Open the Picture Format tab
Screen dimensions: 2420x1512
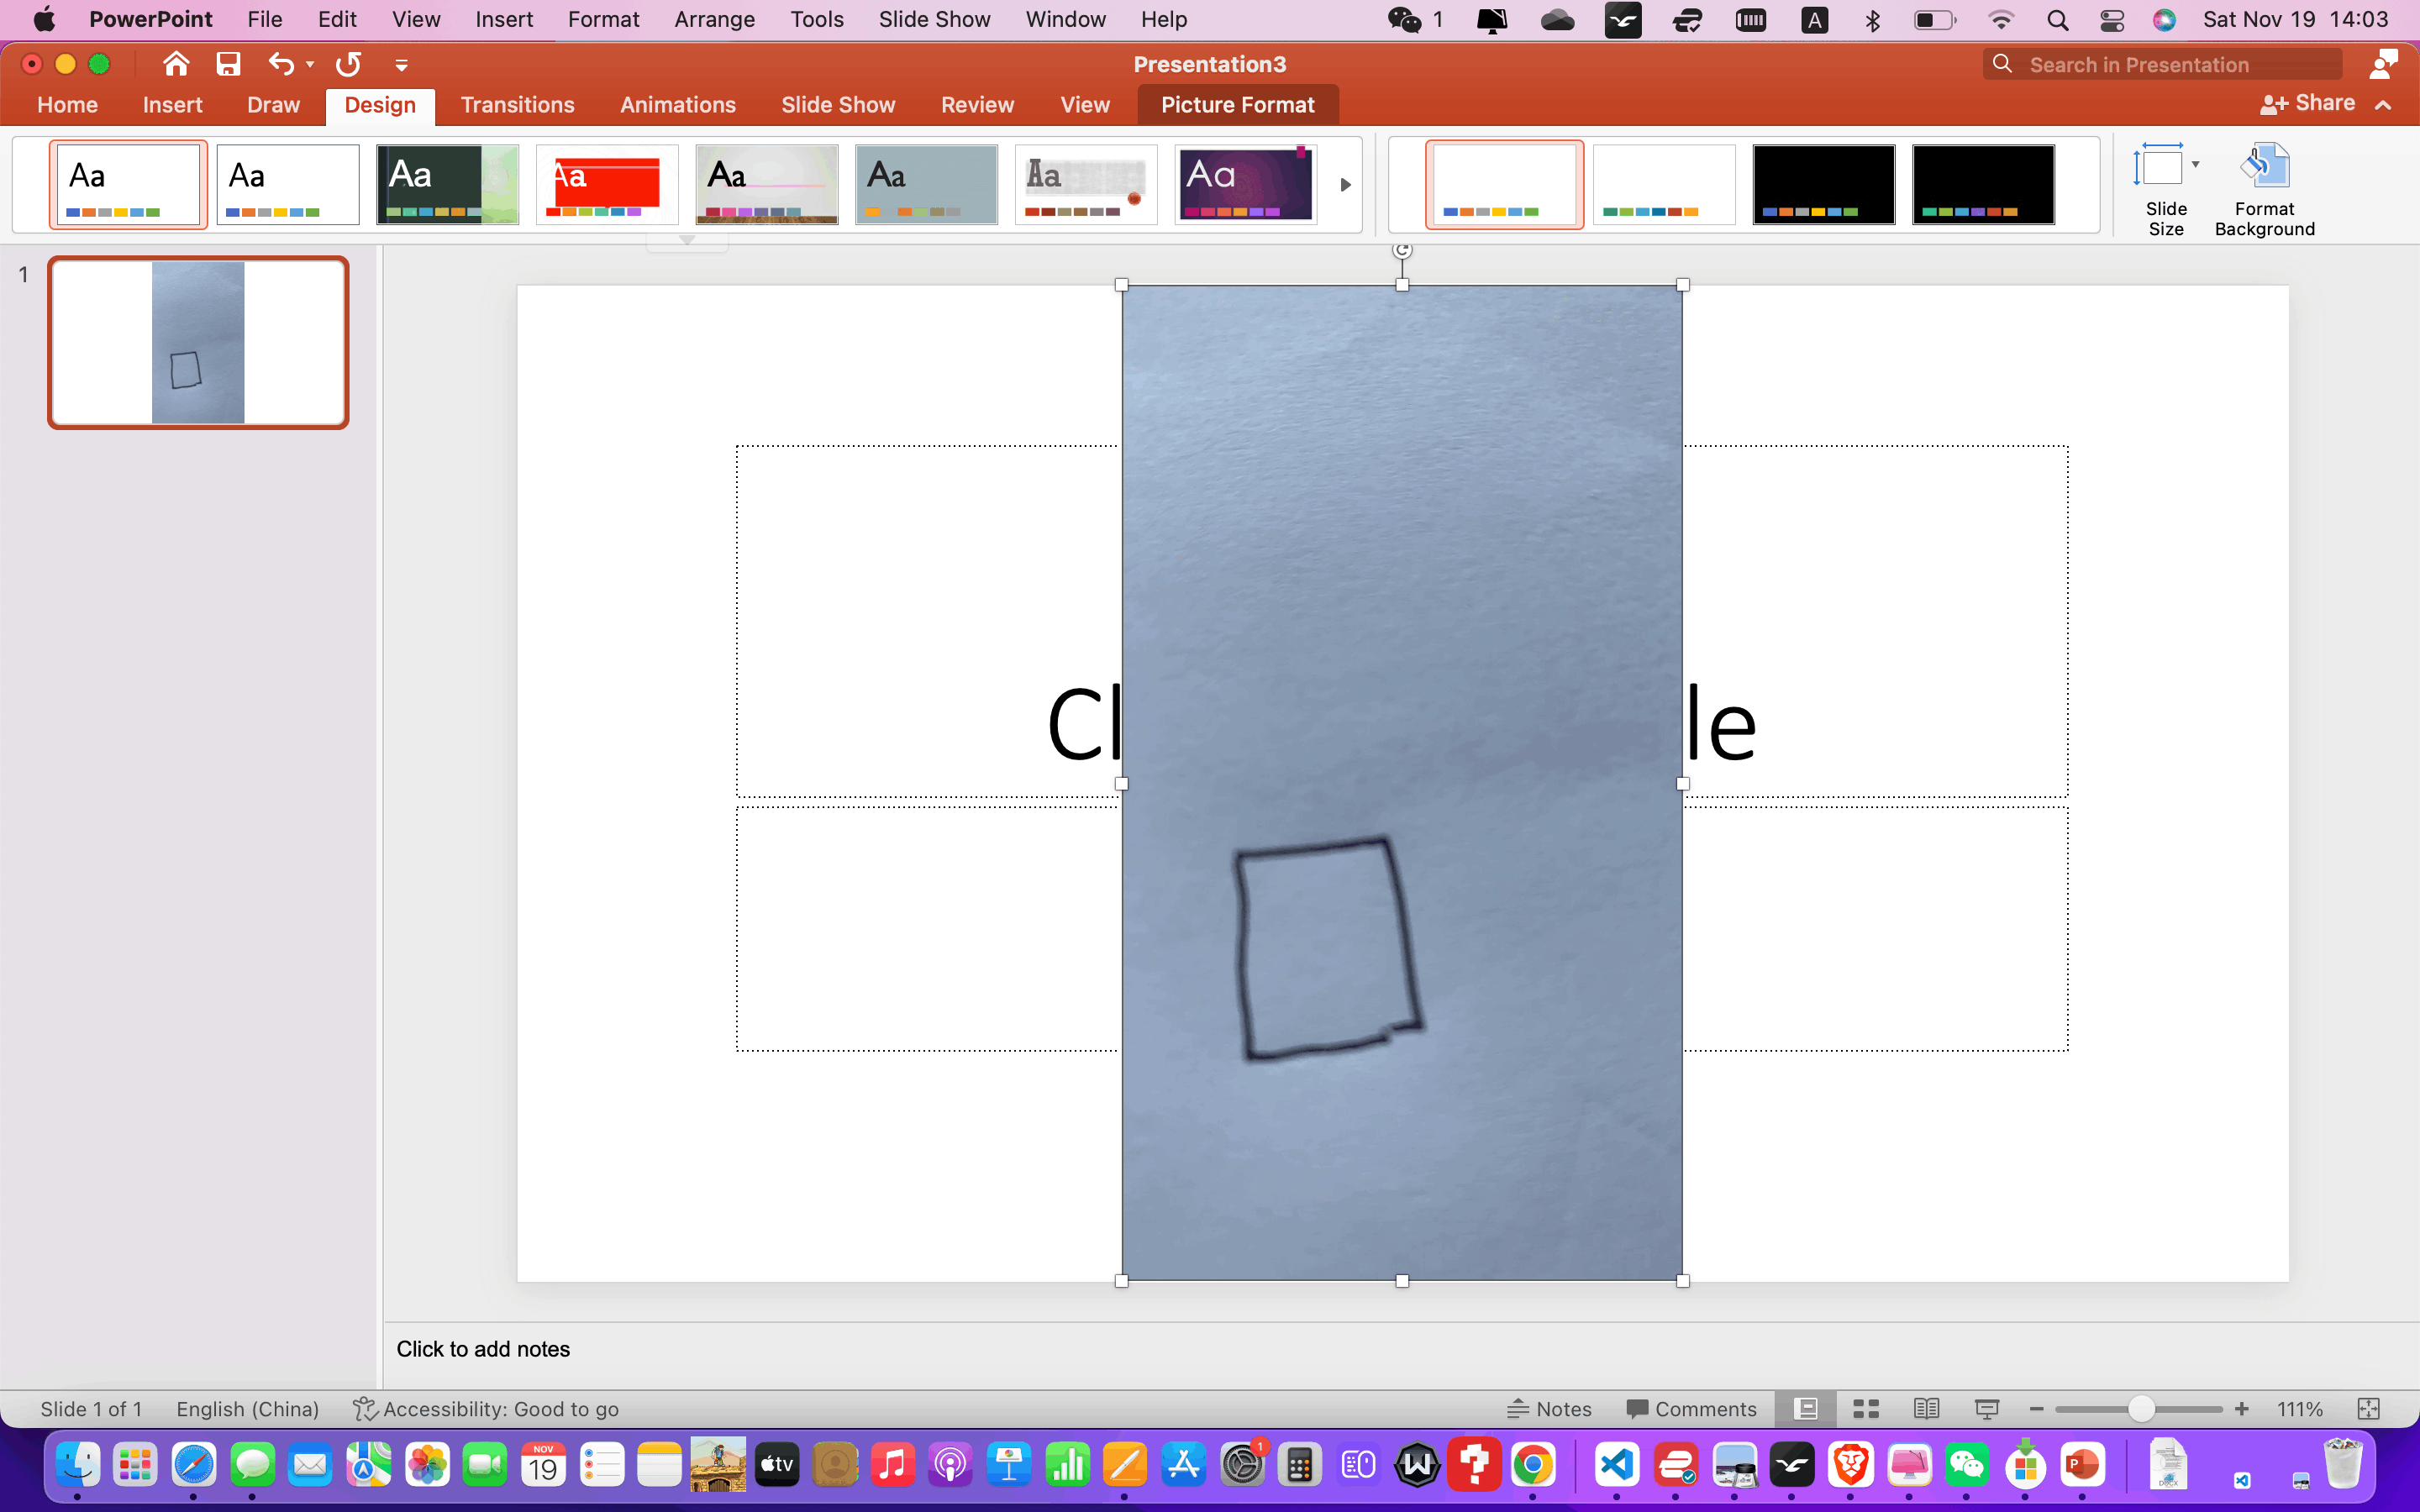[x=1237, y=105]
